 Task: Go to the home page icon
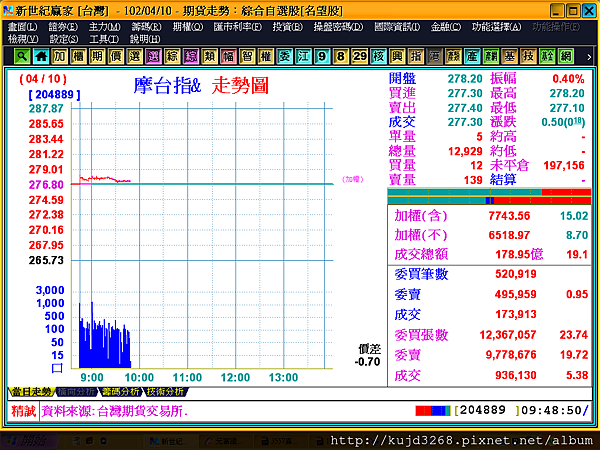(x=41, y=57)
